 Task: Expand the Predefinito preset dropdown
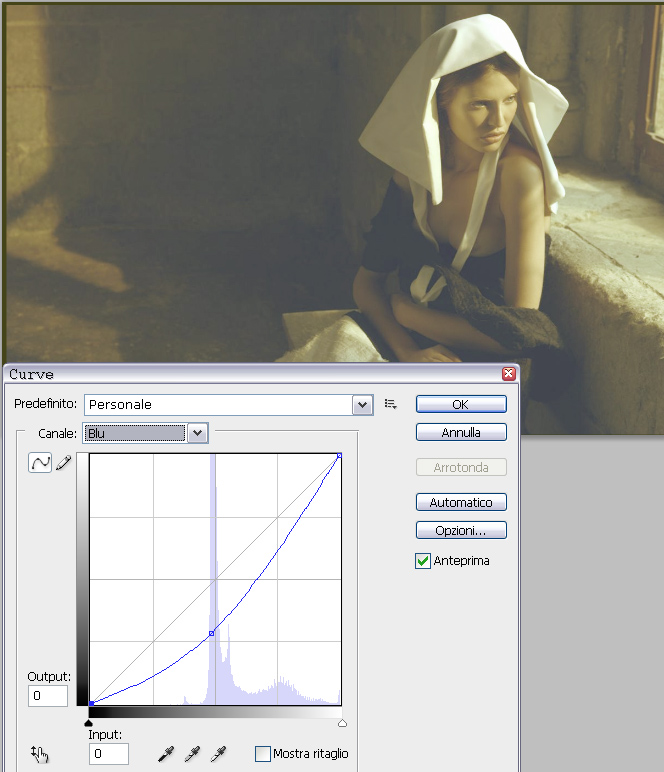[362, 404]
